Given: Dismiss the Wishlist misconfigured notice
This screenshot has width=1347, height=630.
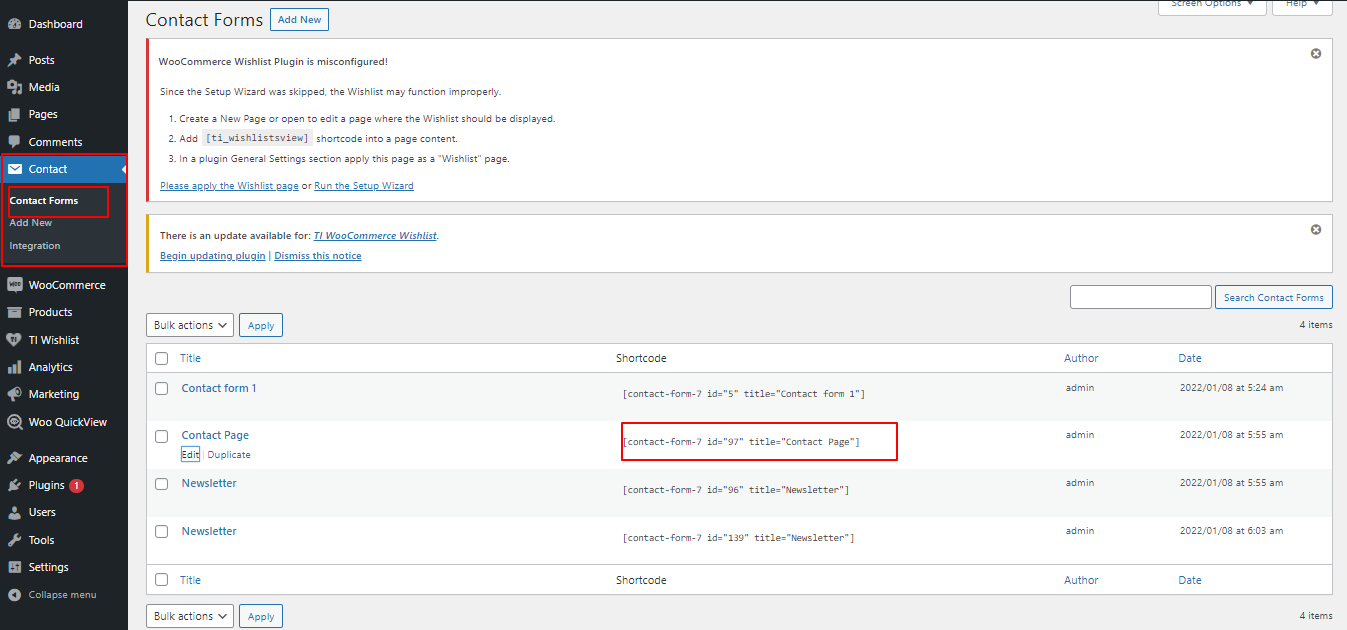Looking at the screenshot, I should (1316, 54).
